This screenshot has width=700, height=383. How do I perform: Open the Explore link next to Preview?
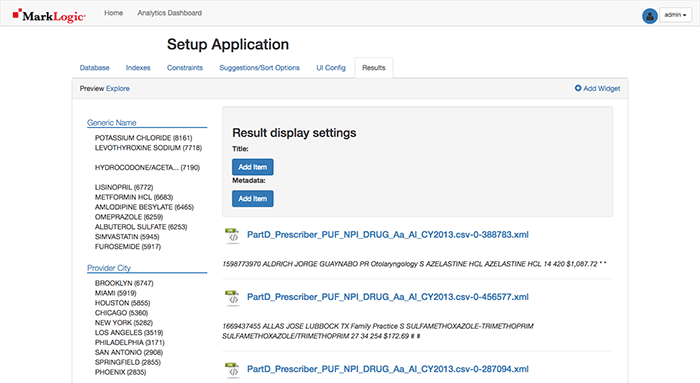118,88
